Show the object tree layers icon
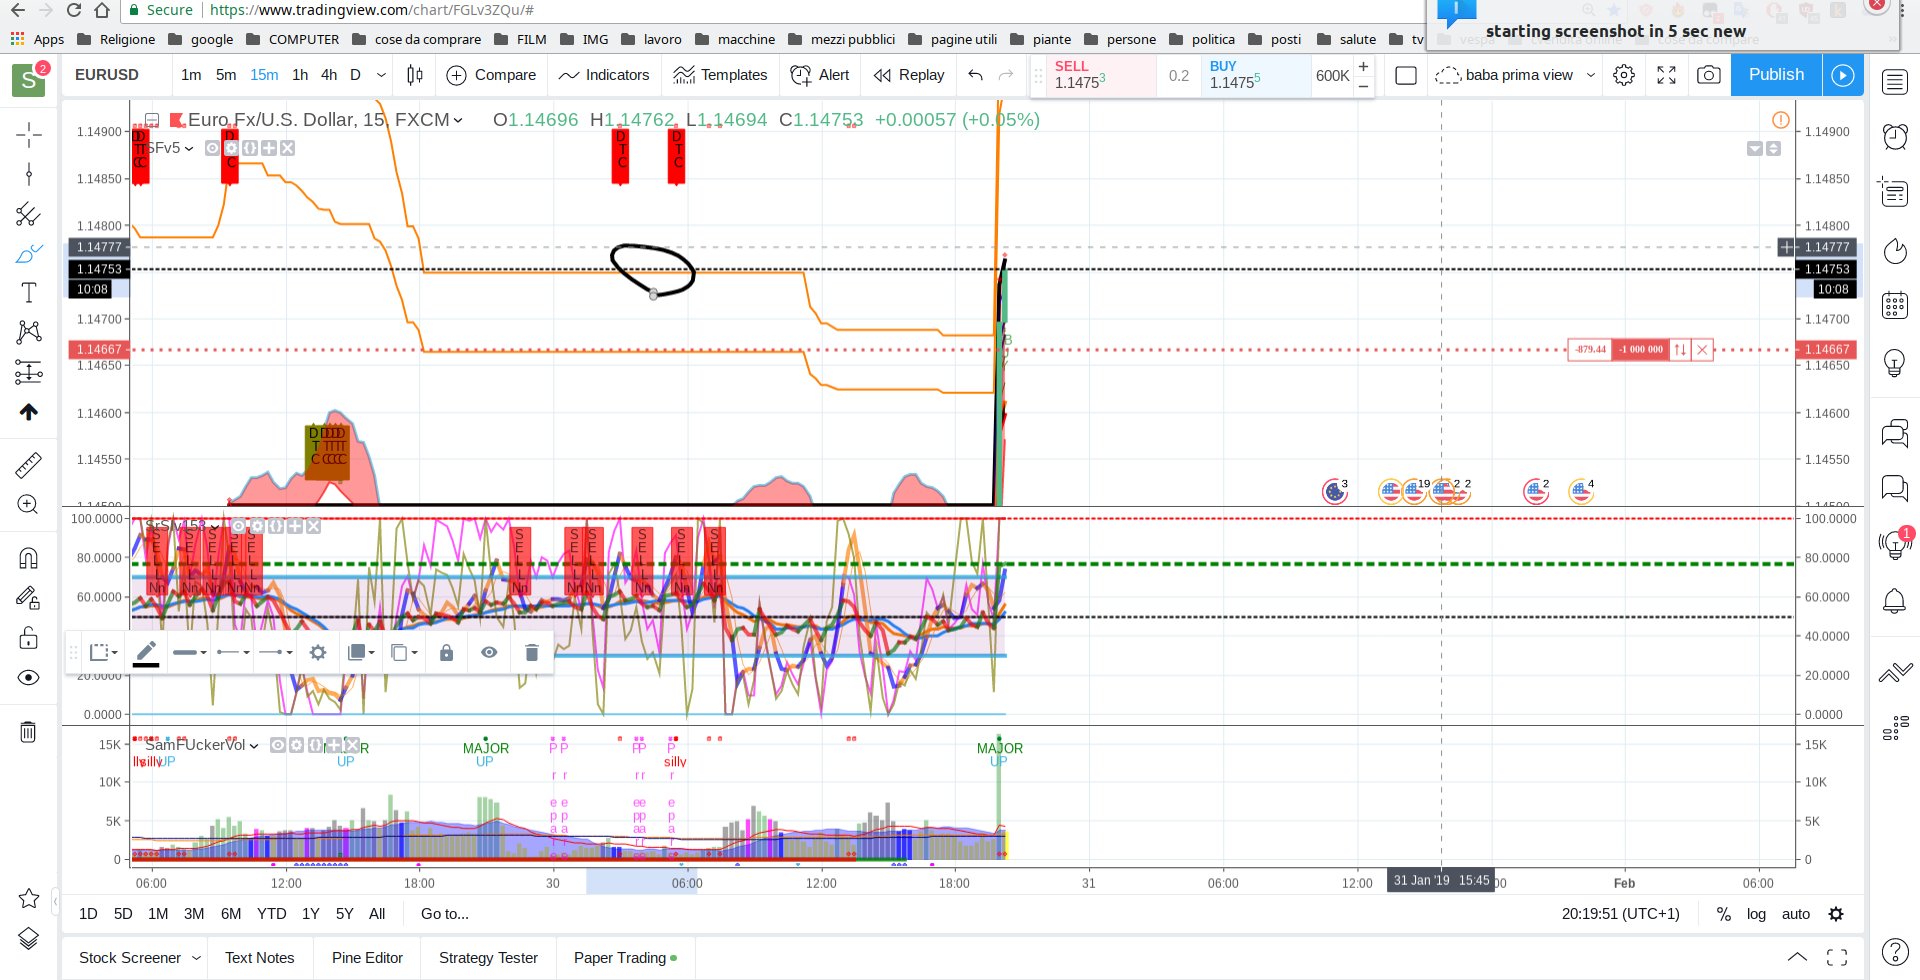This screenshot has height=980, width=1920. pos(29,938)
